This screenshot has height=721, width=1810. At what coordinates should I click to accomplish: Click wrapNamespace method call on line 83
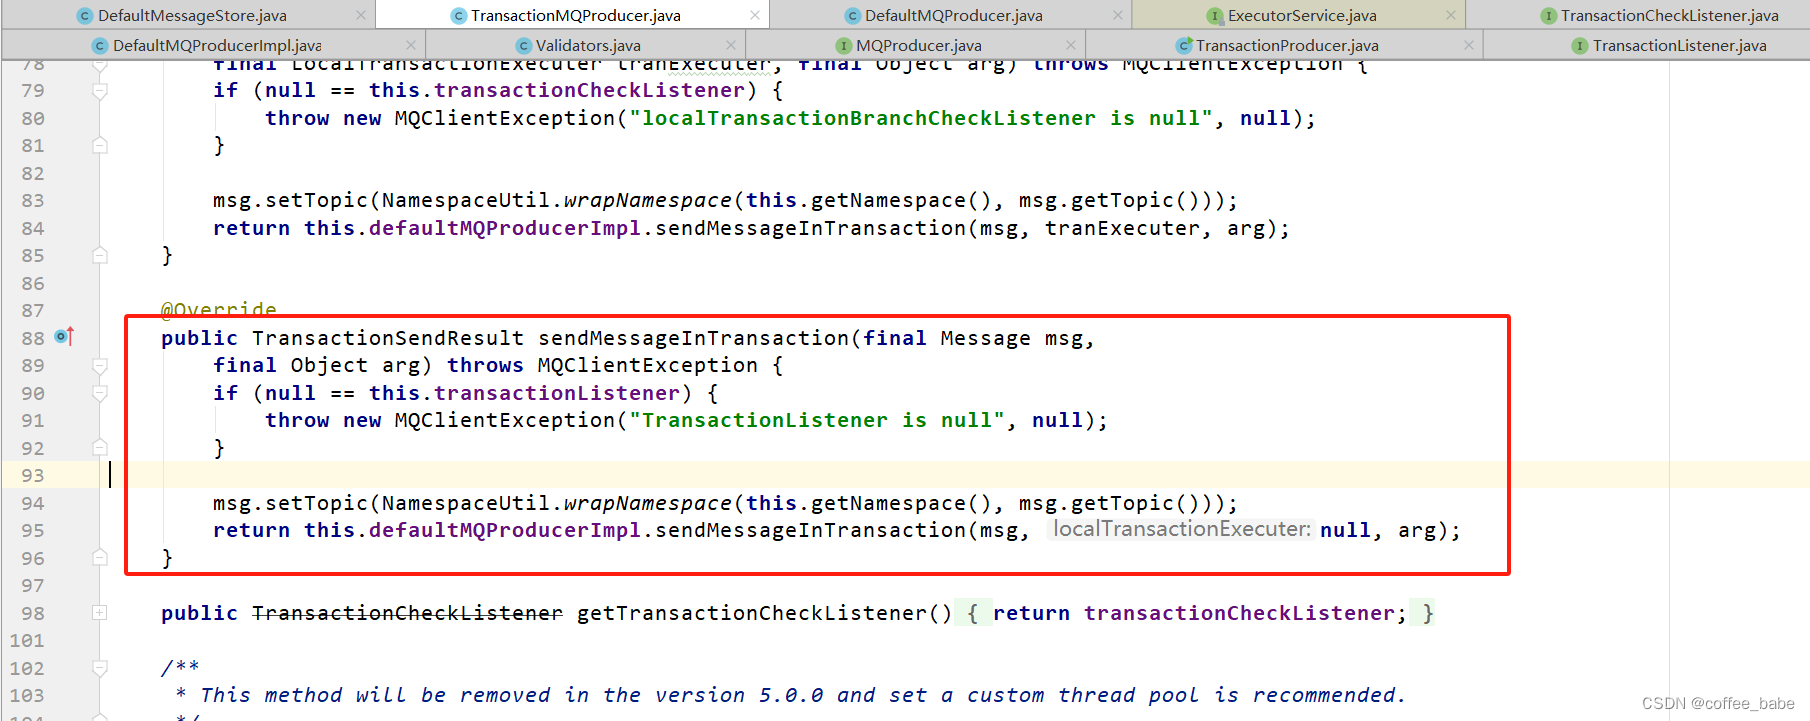[647, 200]
